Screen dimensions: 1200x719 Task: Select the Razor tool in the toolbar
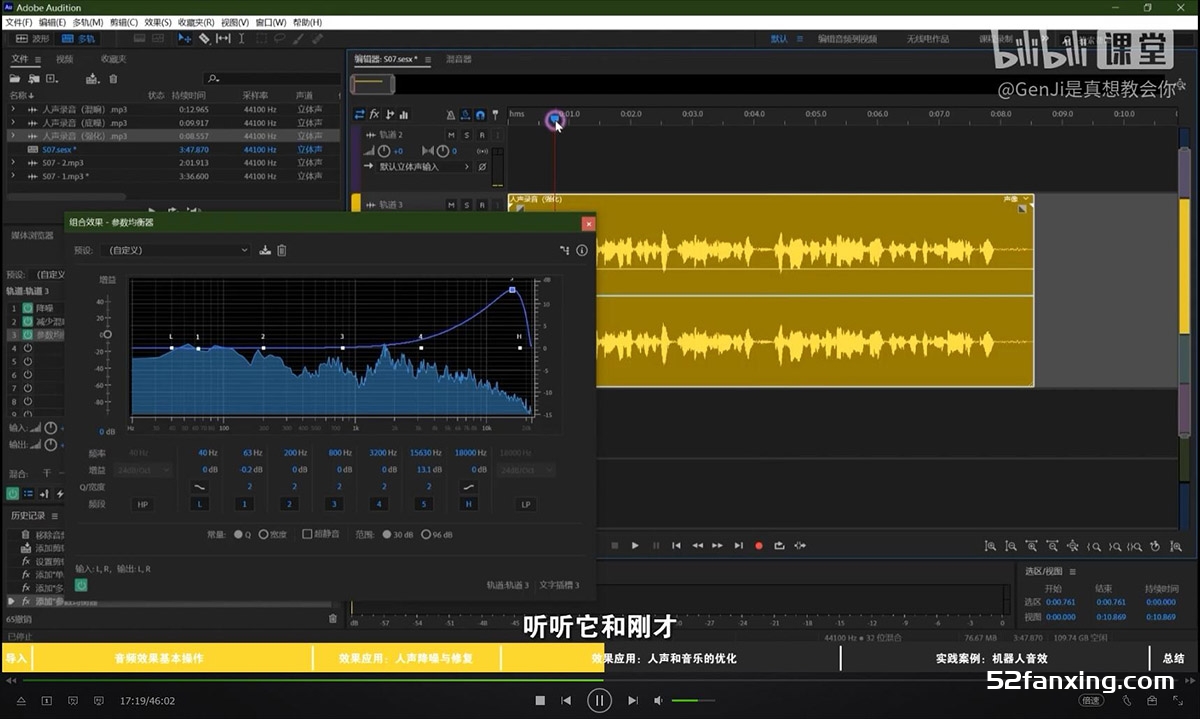pyautogui.click(x=204, y=38)
